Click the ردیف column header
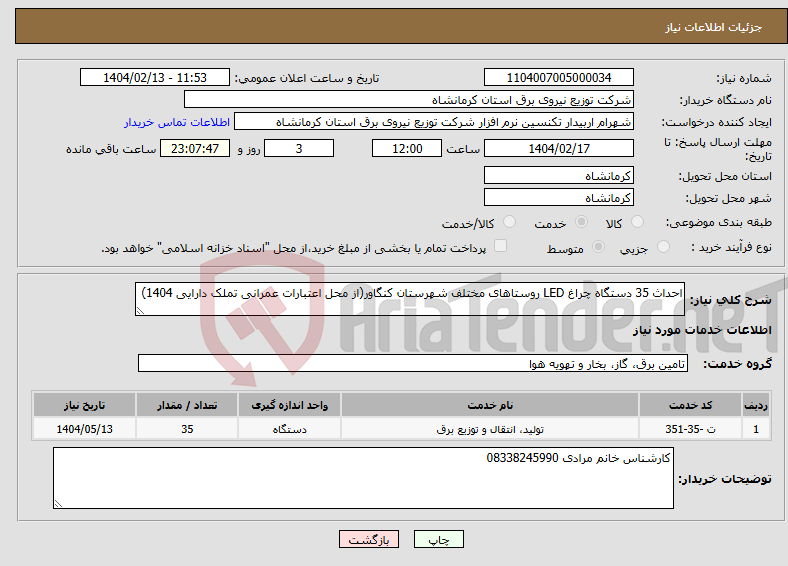The image size is (788, 566). click(756, 405)
